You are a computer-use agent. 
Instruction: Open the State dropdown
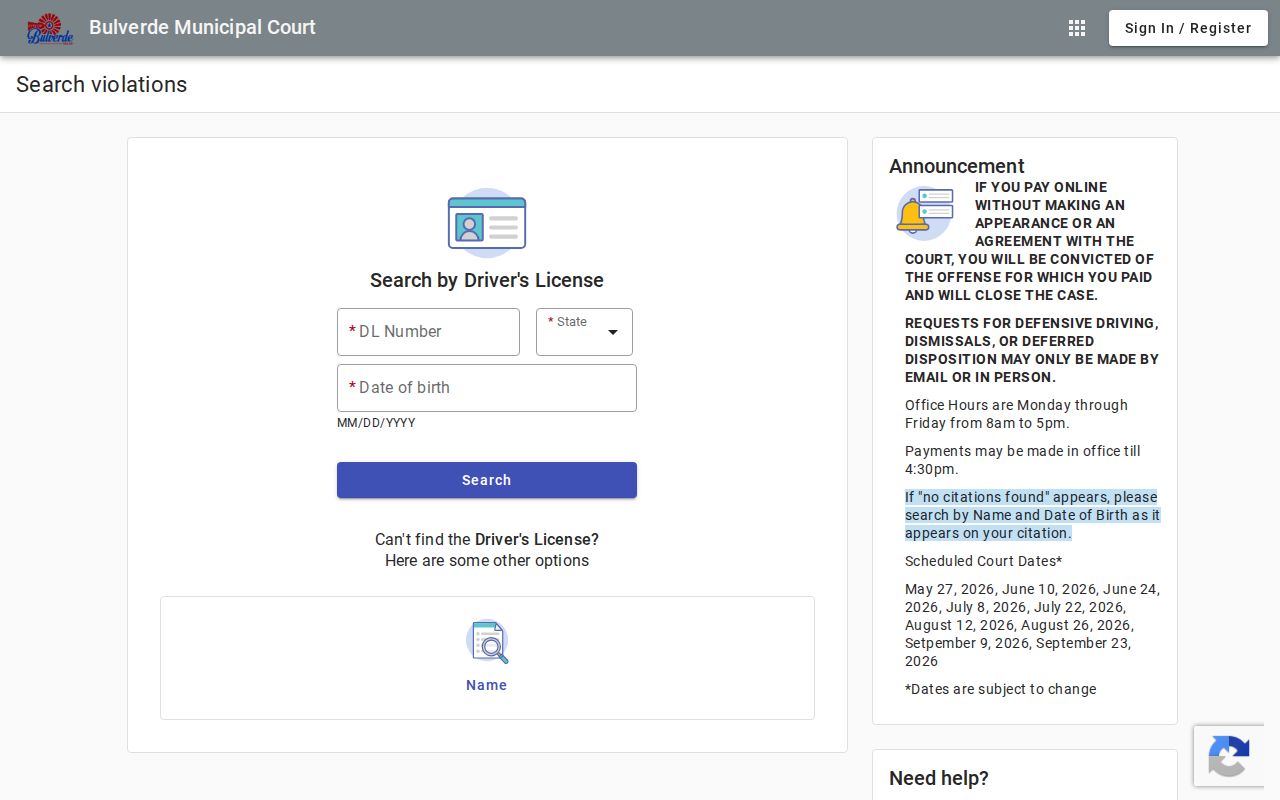click(x=584, y=332)
